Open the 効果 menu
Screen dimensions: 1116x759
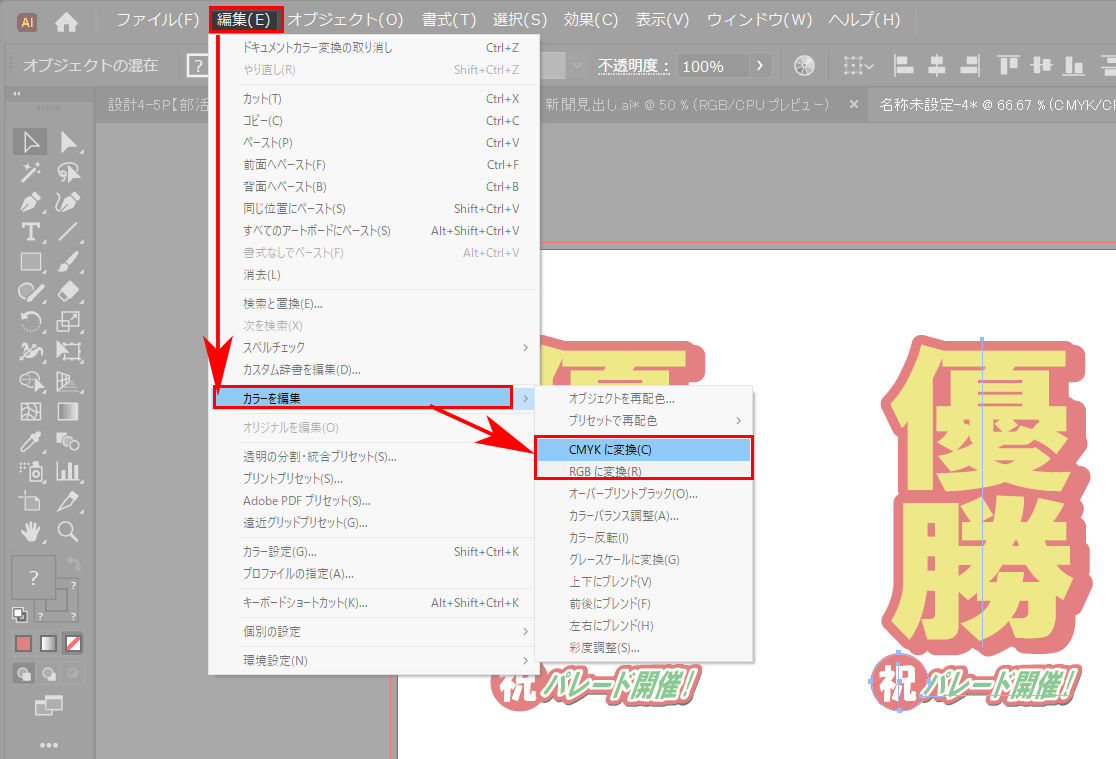click(591, 20)
